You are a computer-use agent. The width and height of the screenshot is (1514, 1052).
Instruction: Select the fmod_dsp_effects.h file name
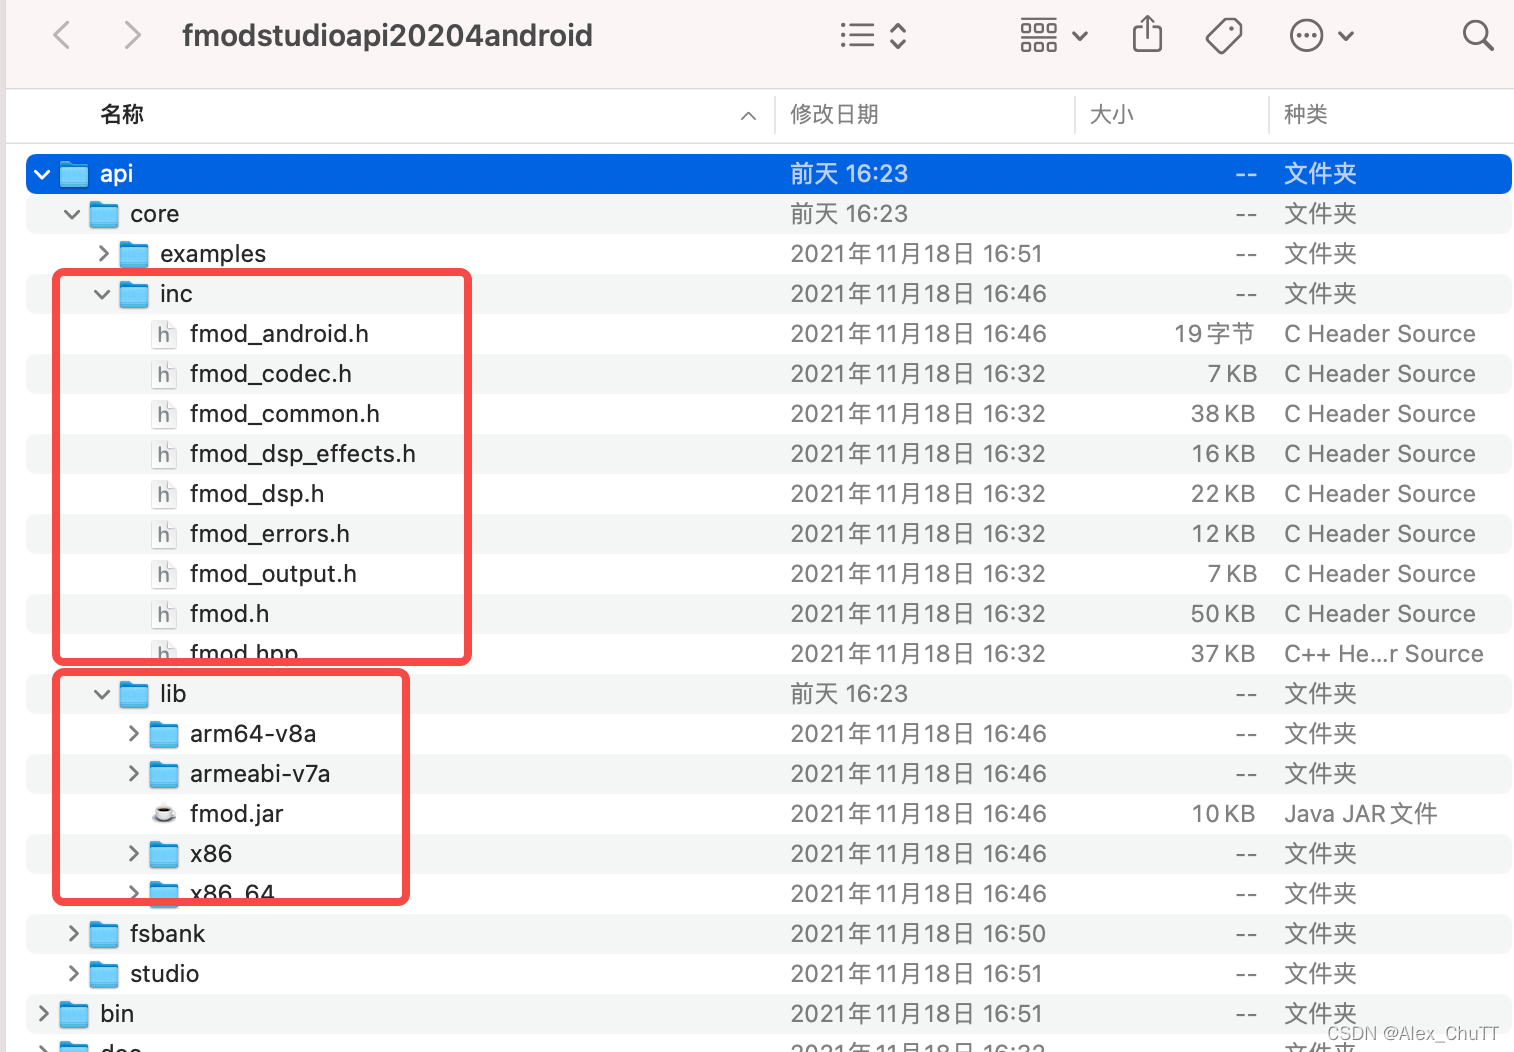click(x=303, y=454)
